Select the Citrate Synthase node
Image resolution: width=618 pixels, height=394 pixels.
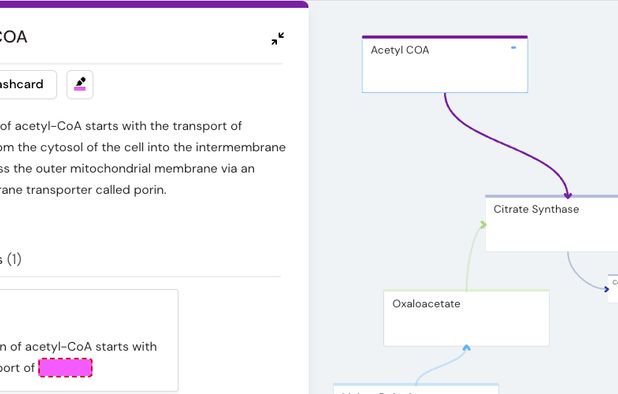[552, 223]
